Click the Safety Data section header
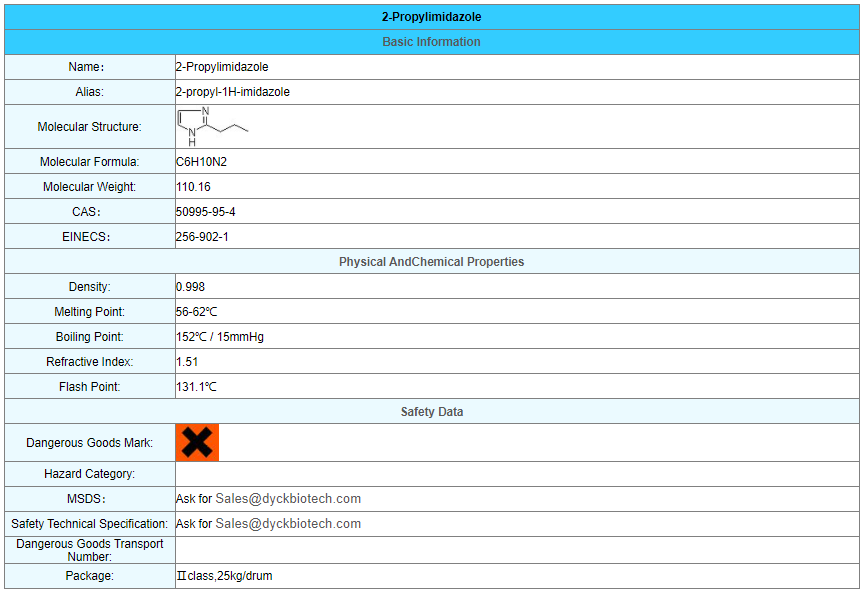This screenshot has height=595, width=866. tap(432, 412)
